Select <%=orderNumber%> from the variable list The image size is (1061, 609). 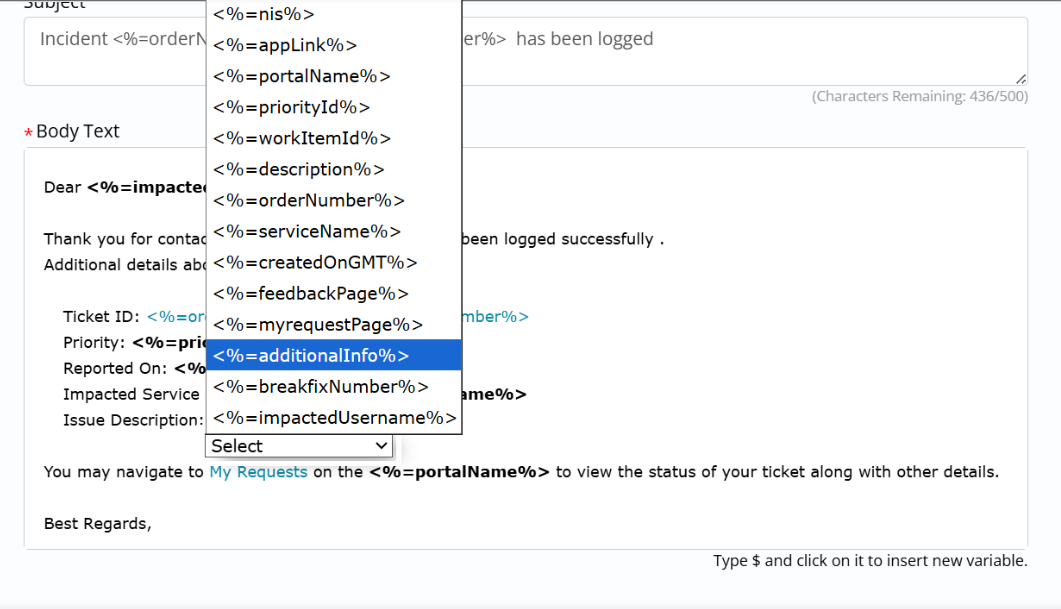pyautogui.click(x=309, y=200)
